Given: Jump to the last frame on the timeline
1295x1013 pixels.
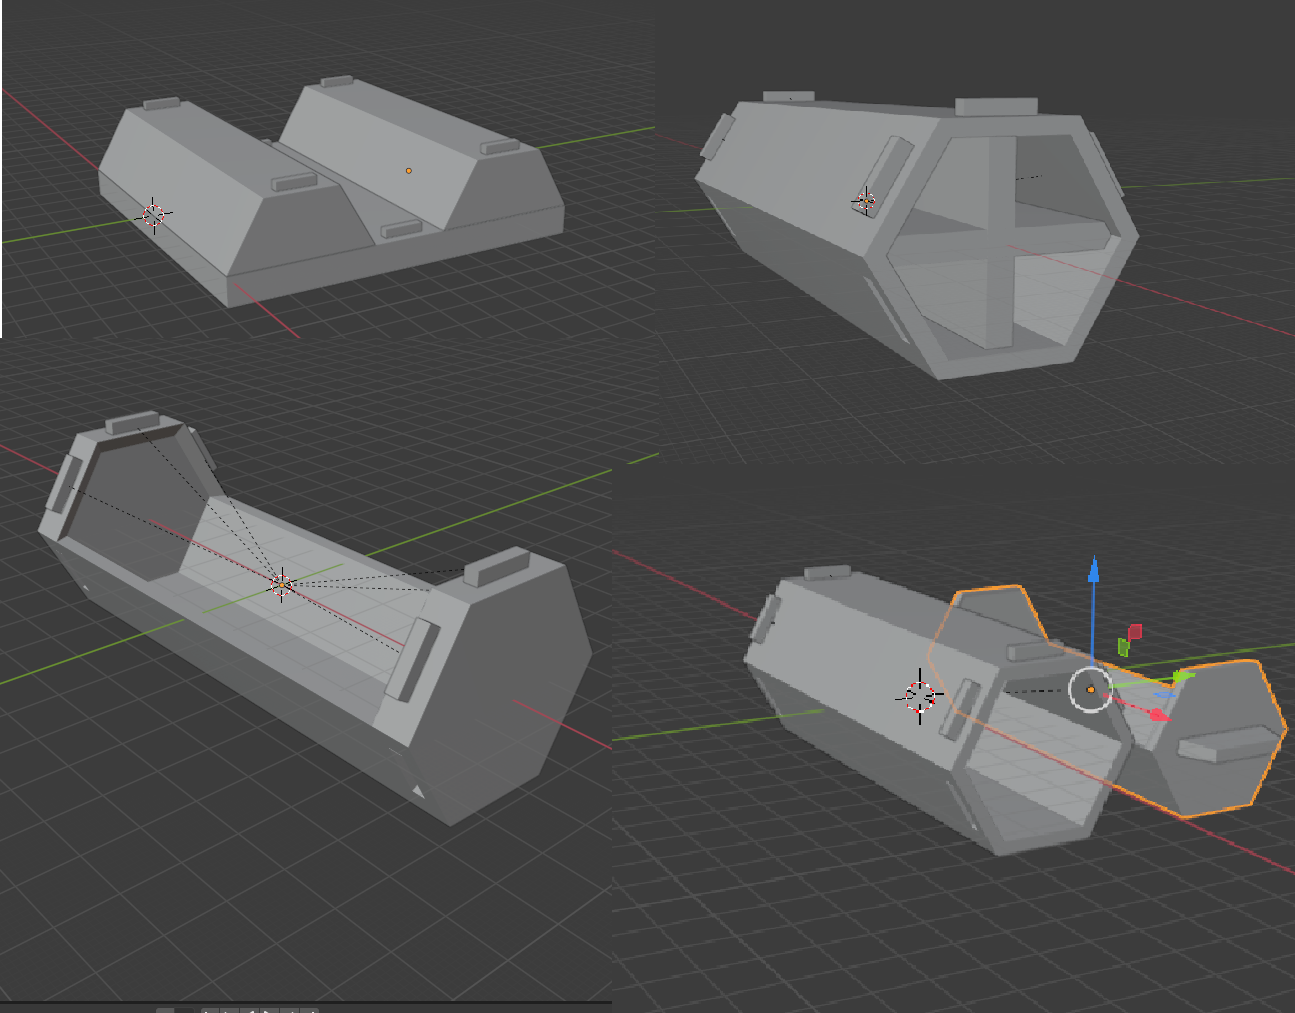Looking at the screenshot, I should coord(309,1010).
